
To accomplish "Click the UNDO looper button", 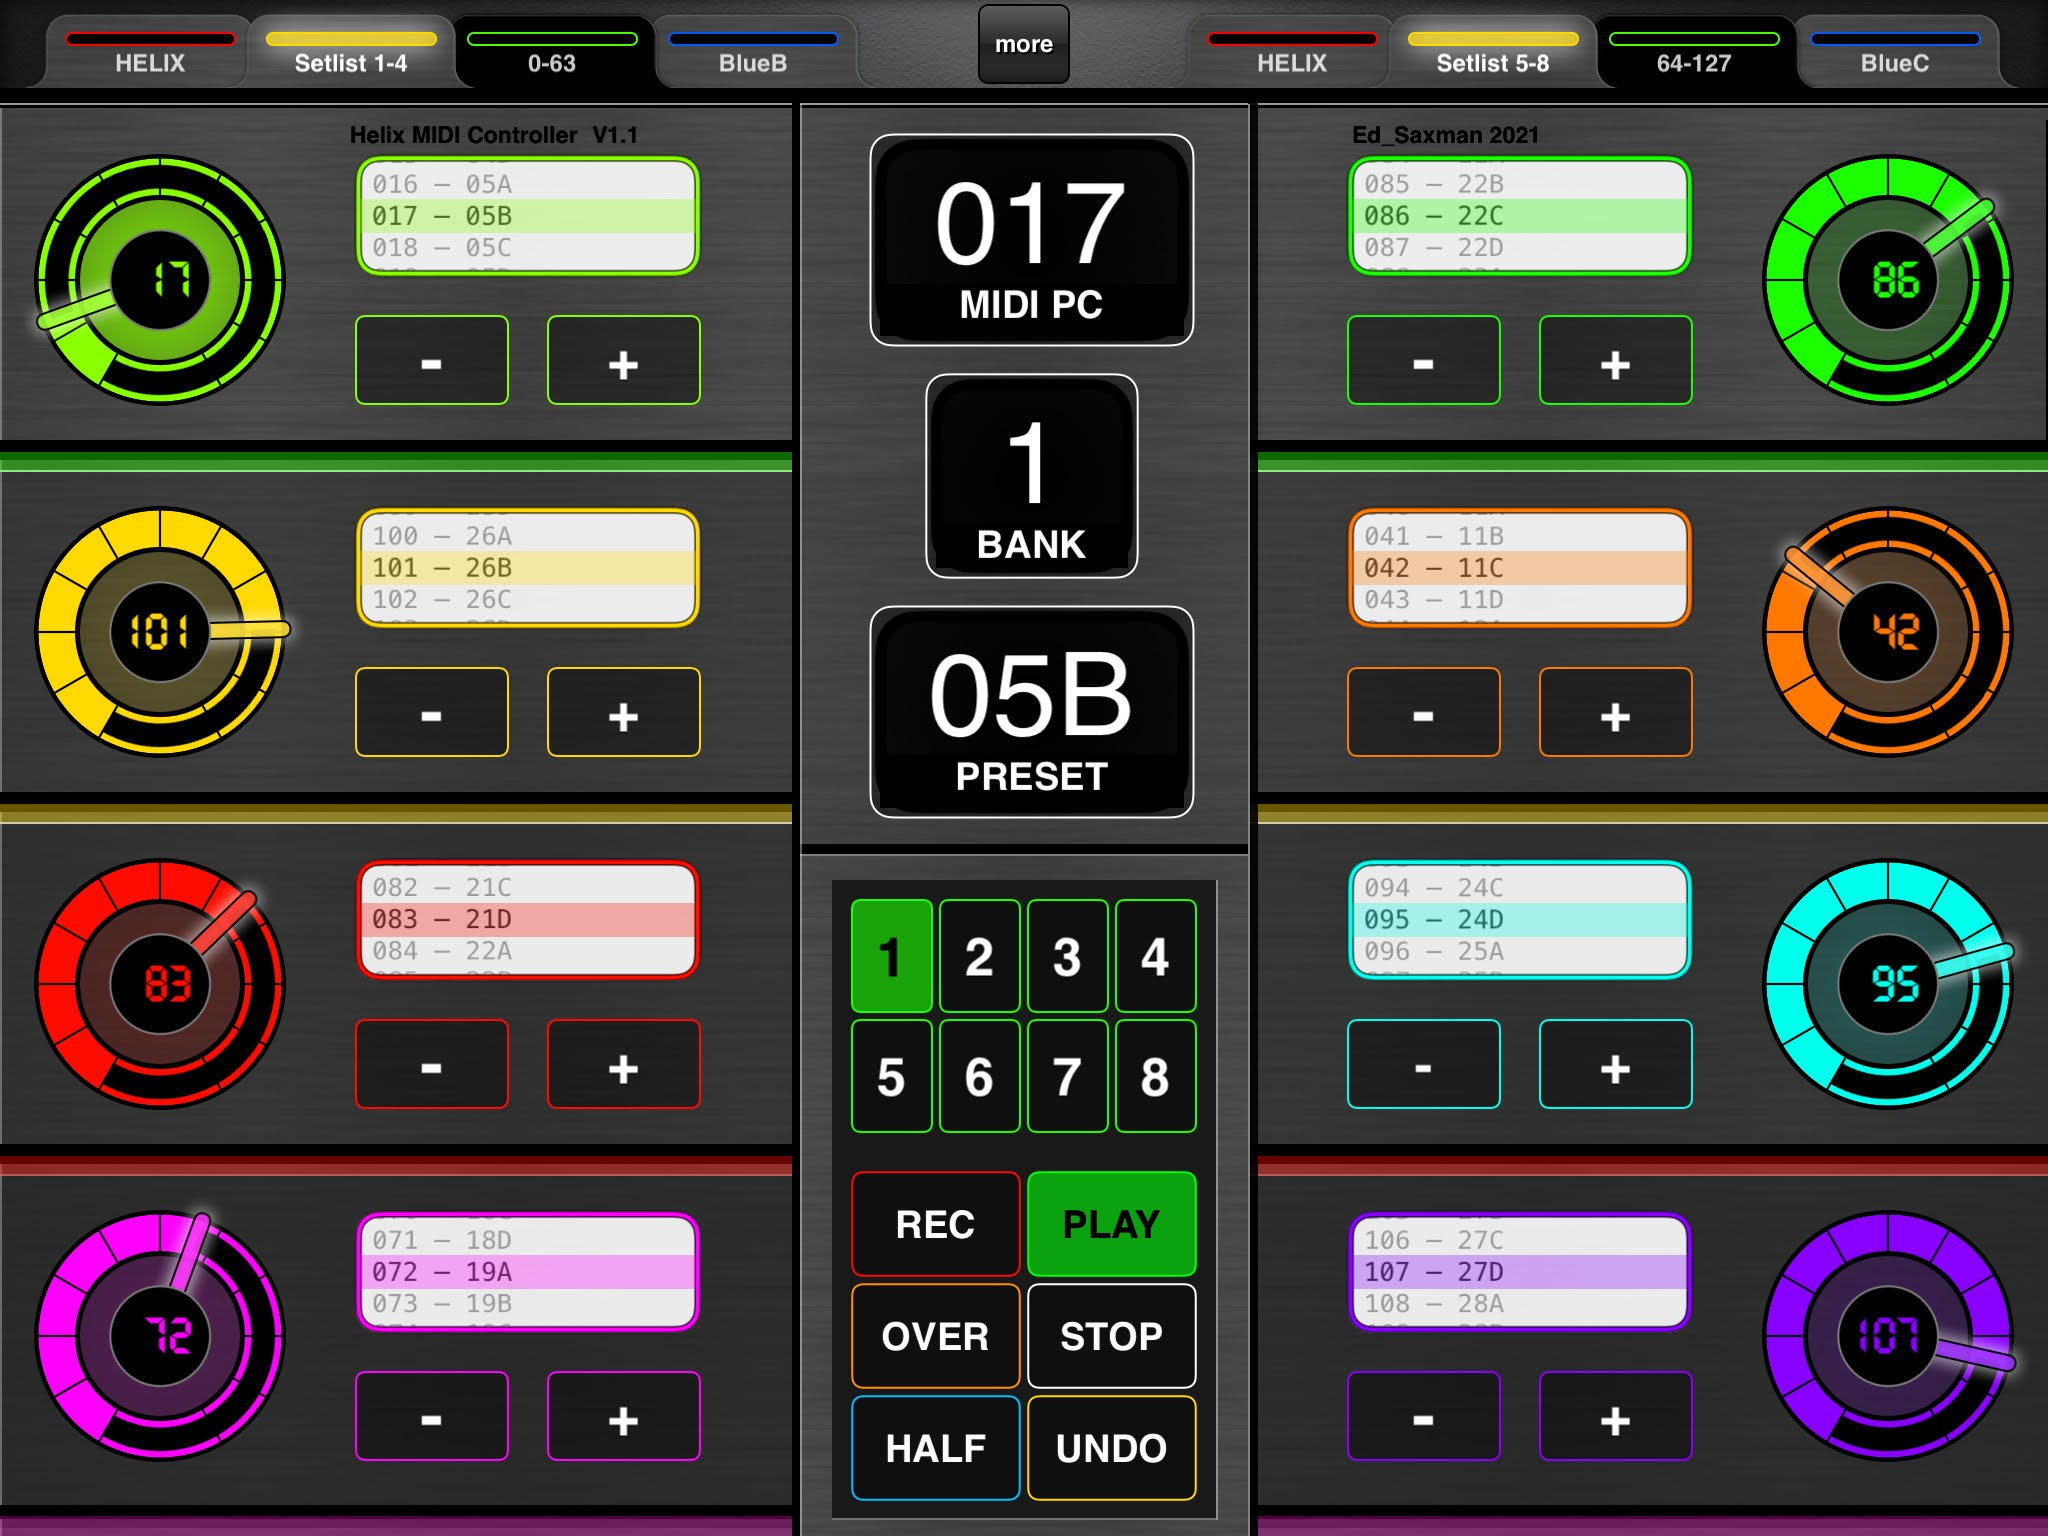I will 1111,1448.
